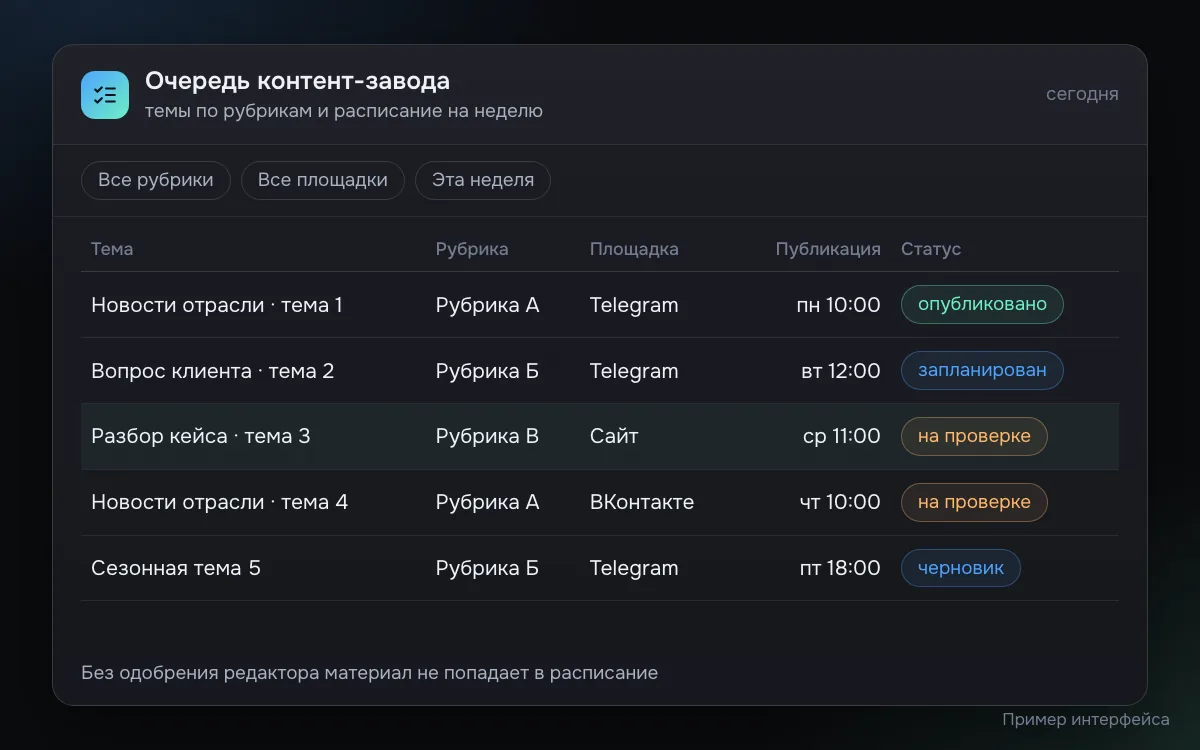Click the "пт 18:00" publication time
The height and width of the screenshot is (750, 1200).
tap(840, 568)
